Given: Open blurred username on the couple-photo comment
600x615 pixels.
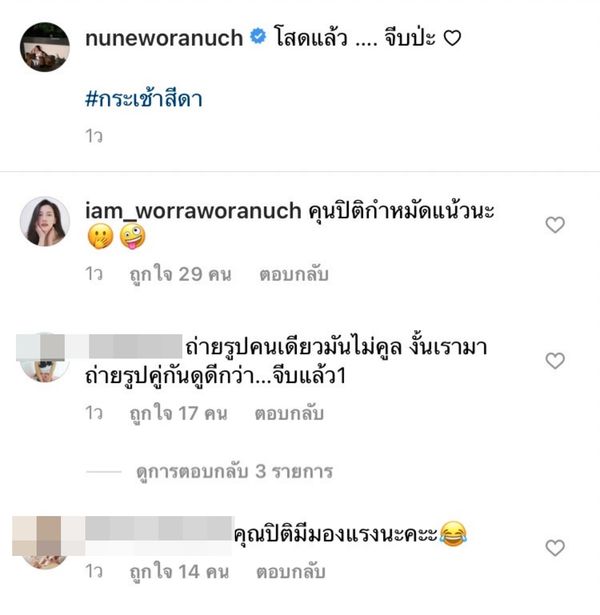Looking at the screenshot, I should (x=135, y=346).
